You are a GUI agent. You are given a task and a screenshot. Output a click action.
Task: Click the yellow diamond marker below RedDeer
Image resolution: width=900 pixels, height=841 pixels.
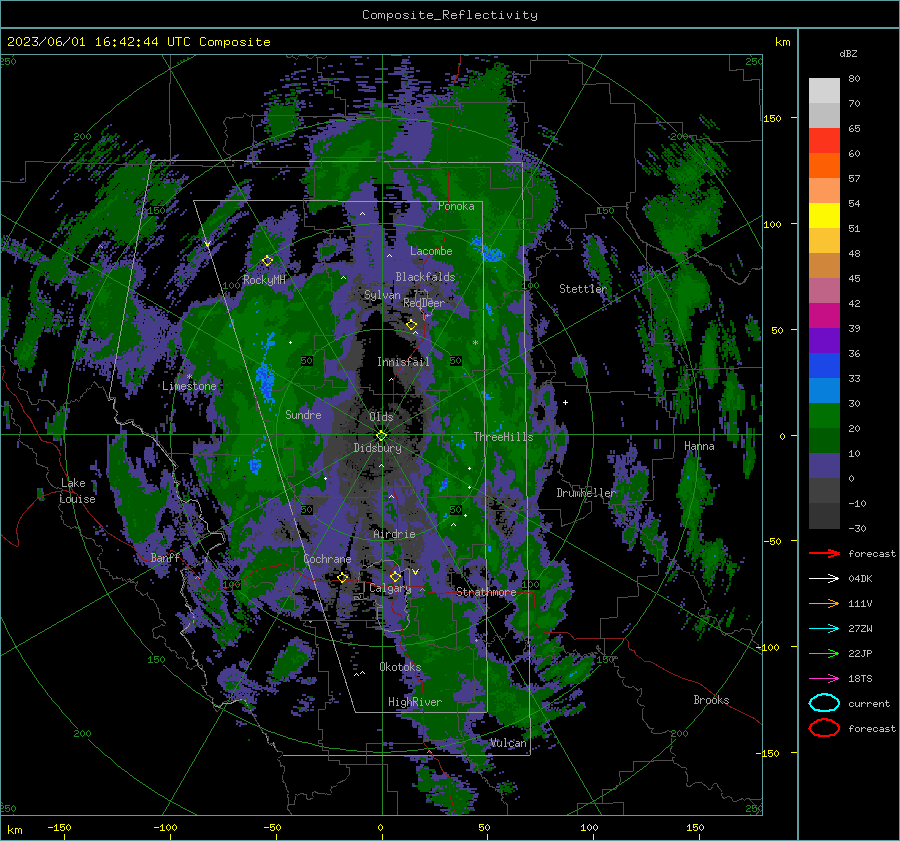pos(411,325)
